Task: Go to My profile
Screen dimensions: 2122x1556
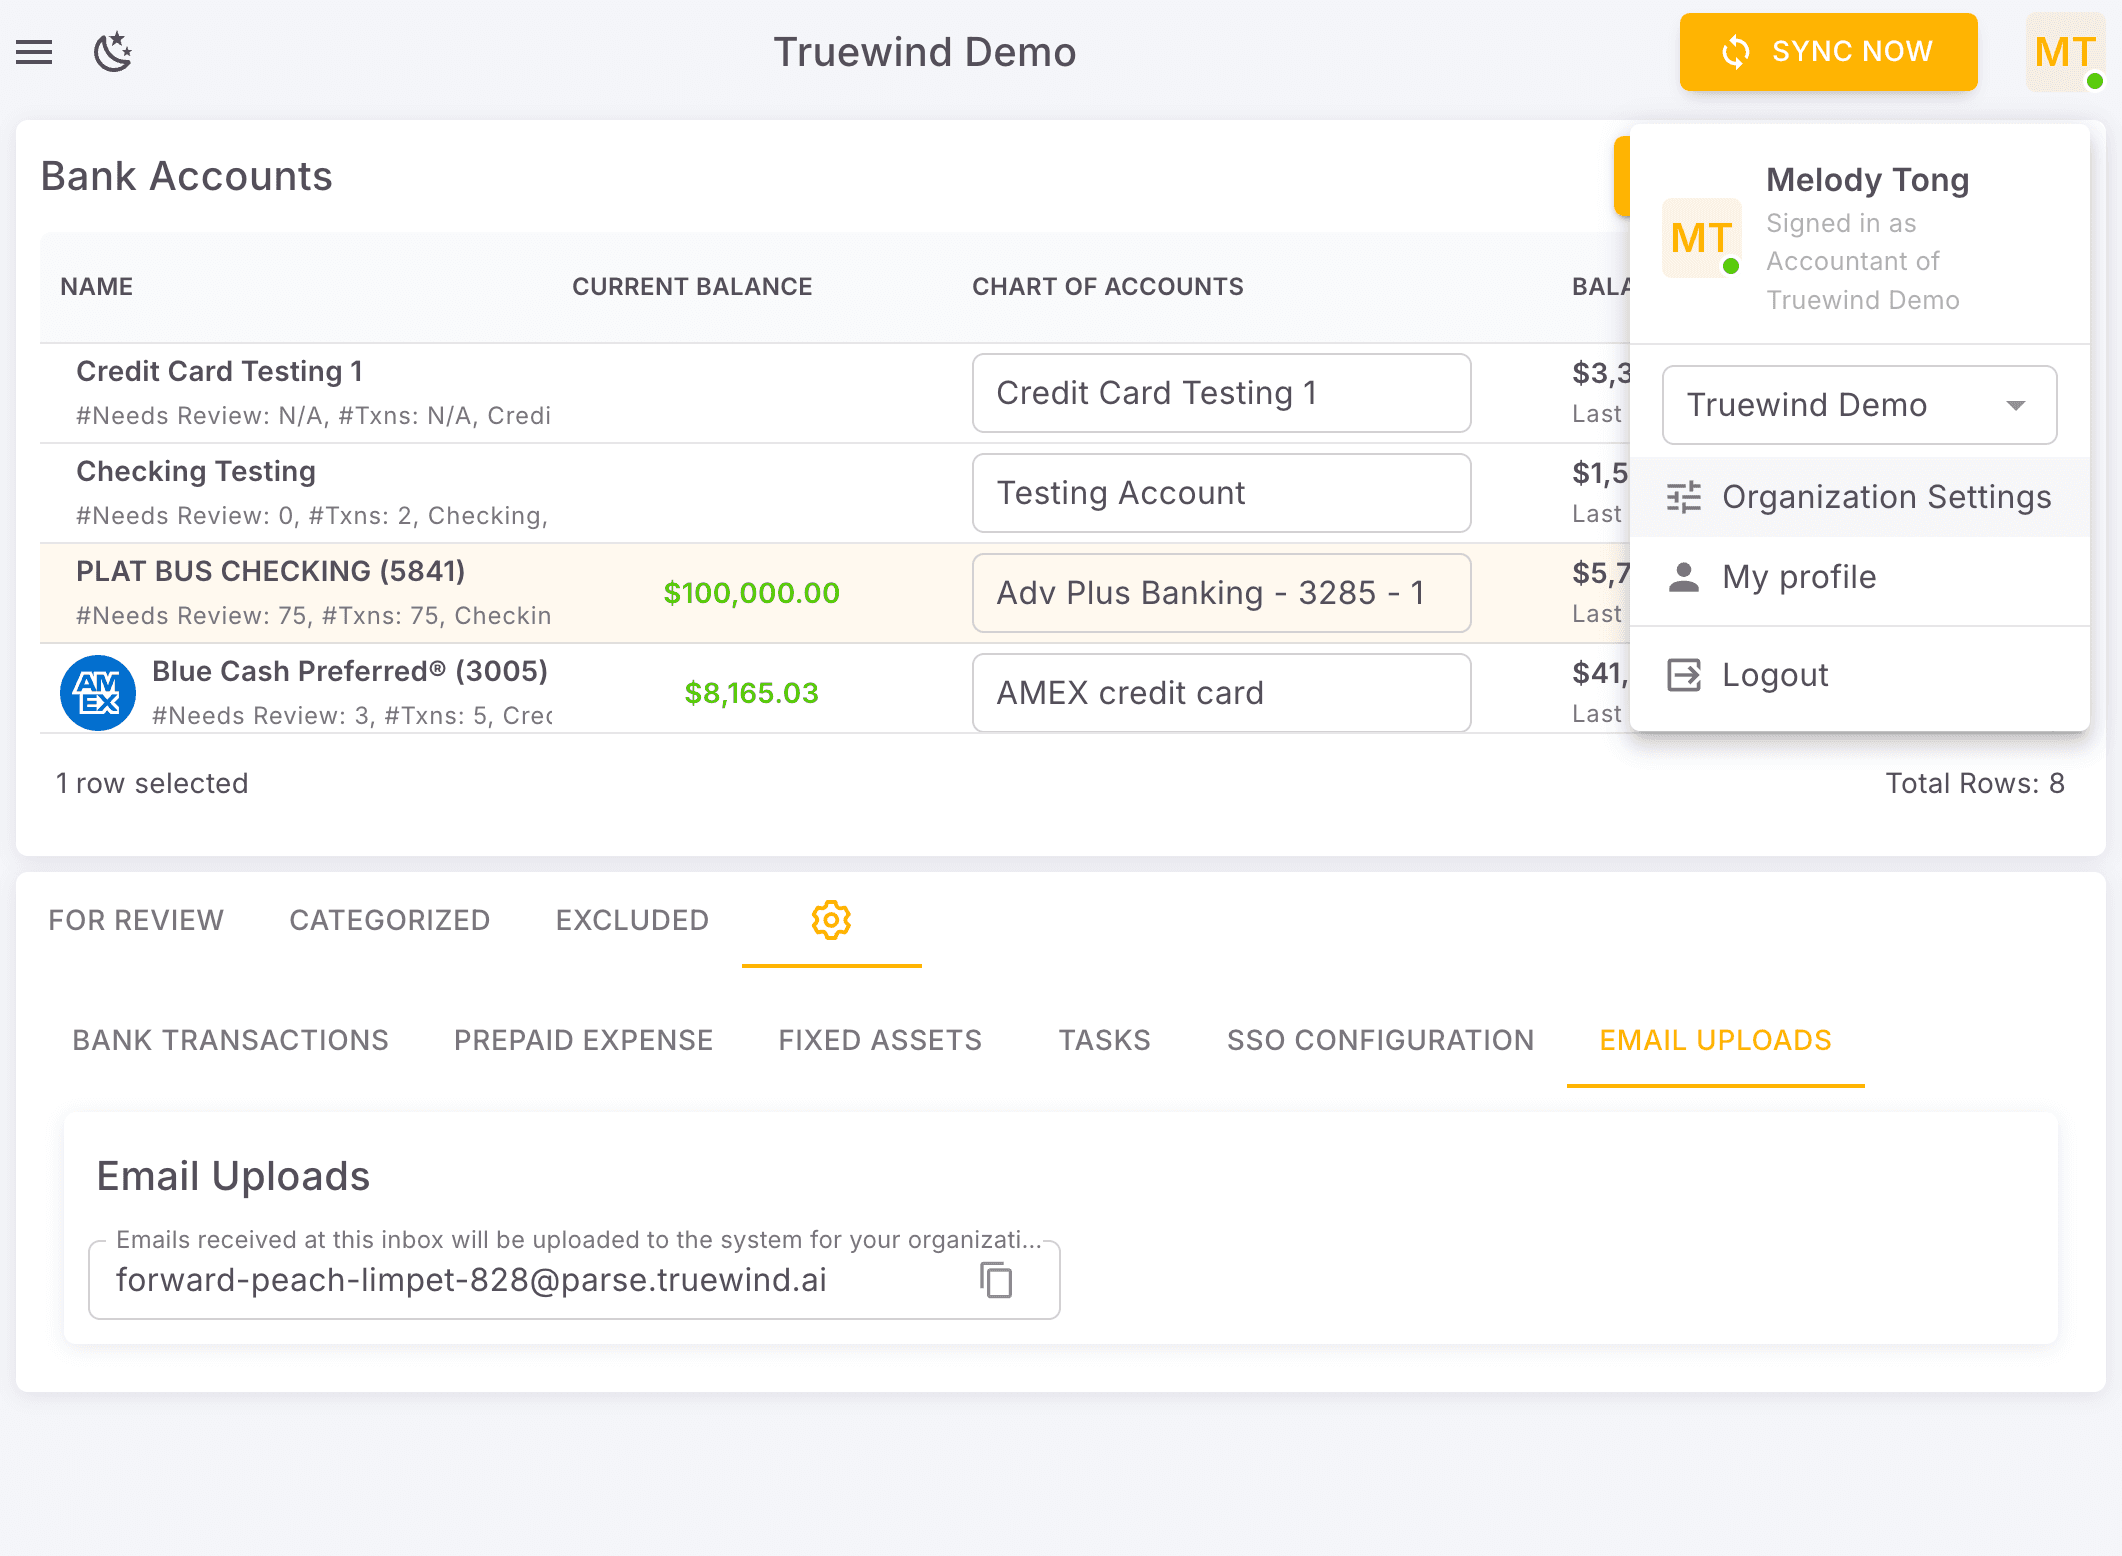Action: (x=1798, y=577)
